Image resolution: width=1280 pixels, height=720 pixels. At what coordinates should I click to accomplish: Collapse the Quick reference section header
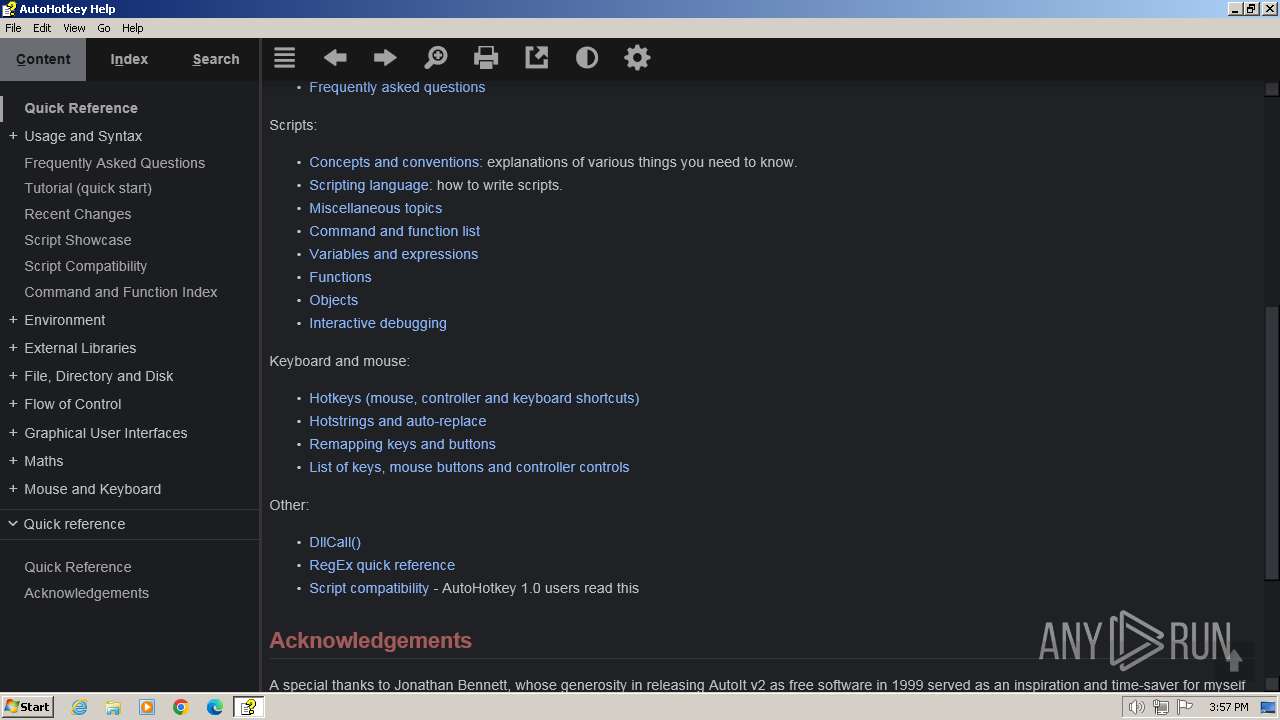(130, 524)
